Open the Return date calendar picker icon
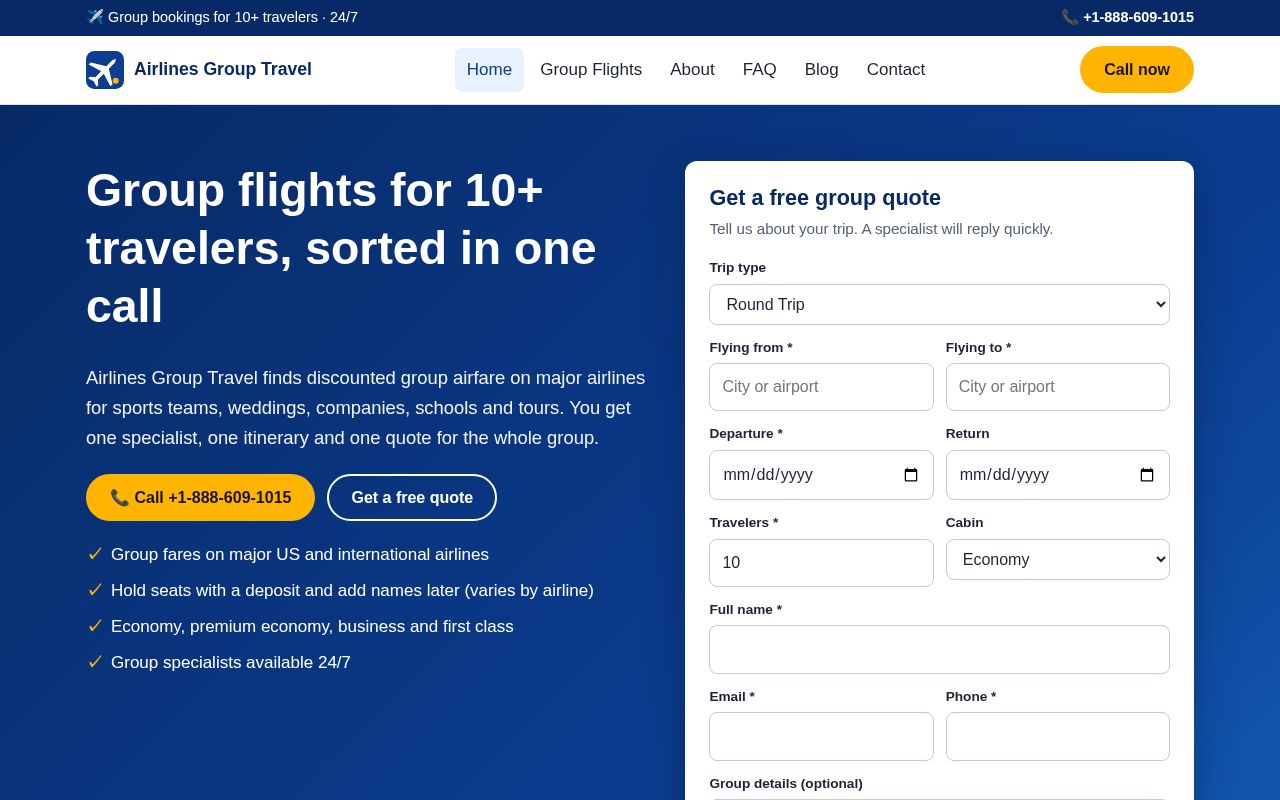Viewport: 1280px width, 800px height. point(1147,475)
